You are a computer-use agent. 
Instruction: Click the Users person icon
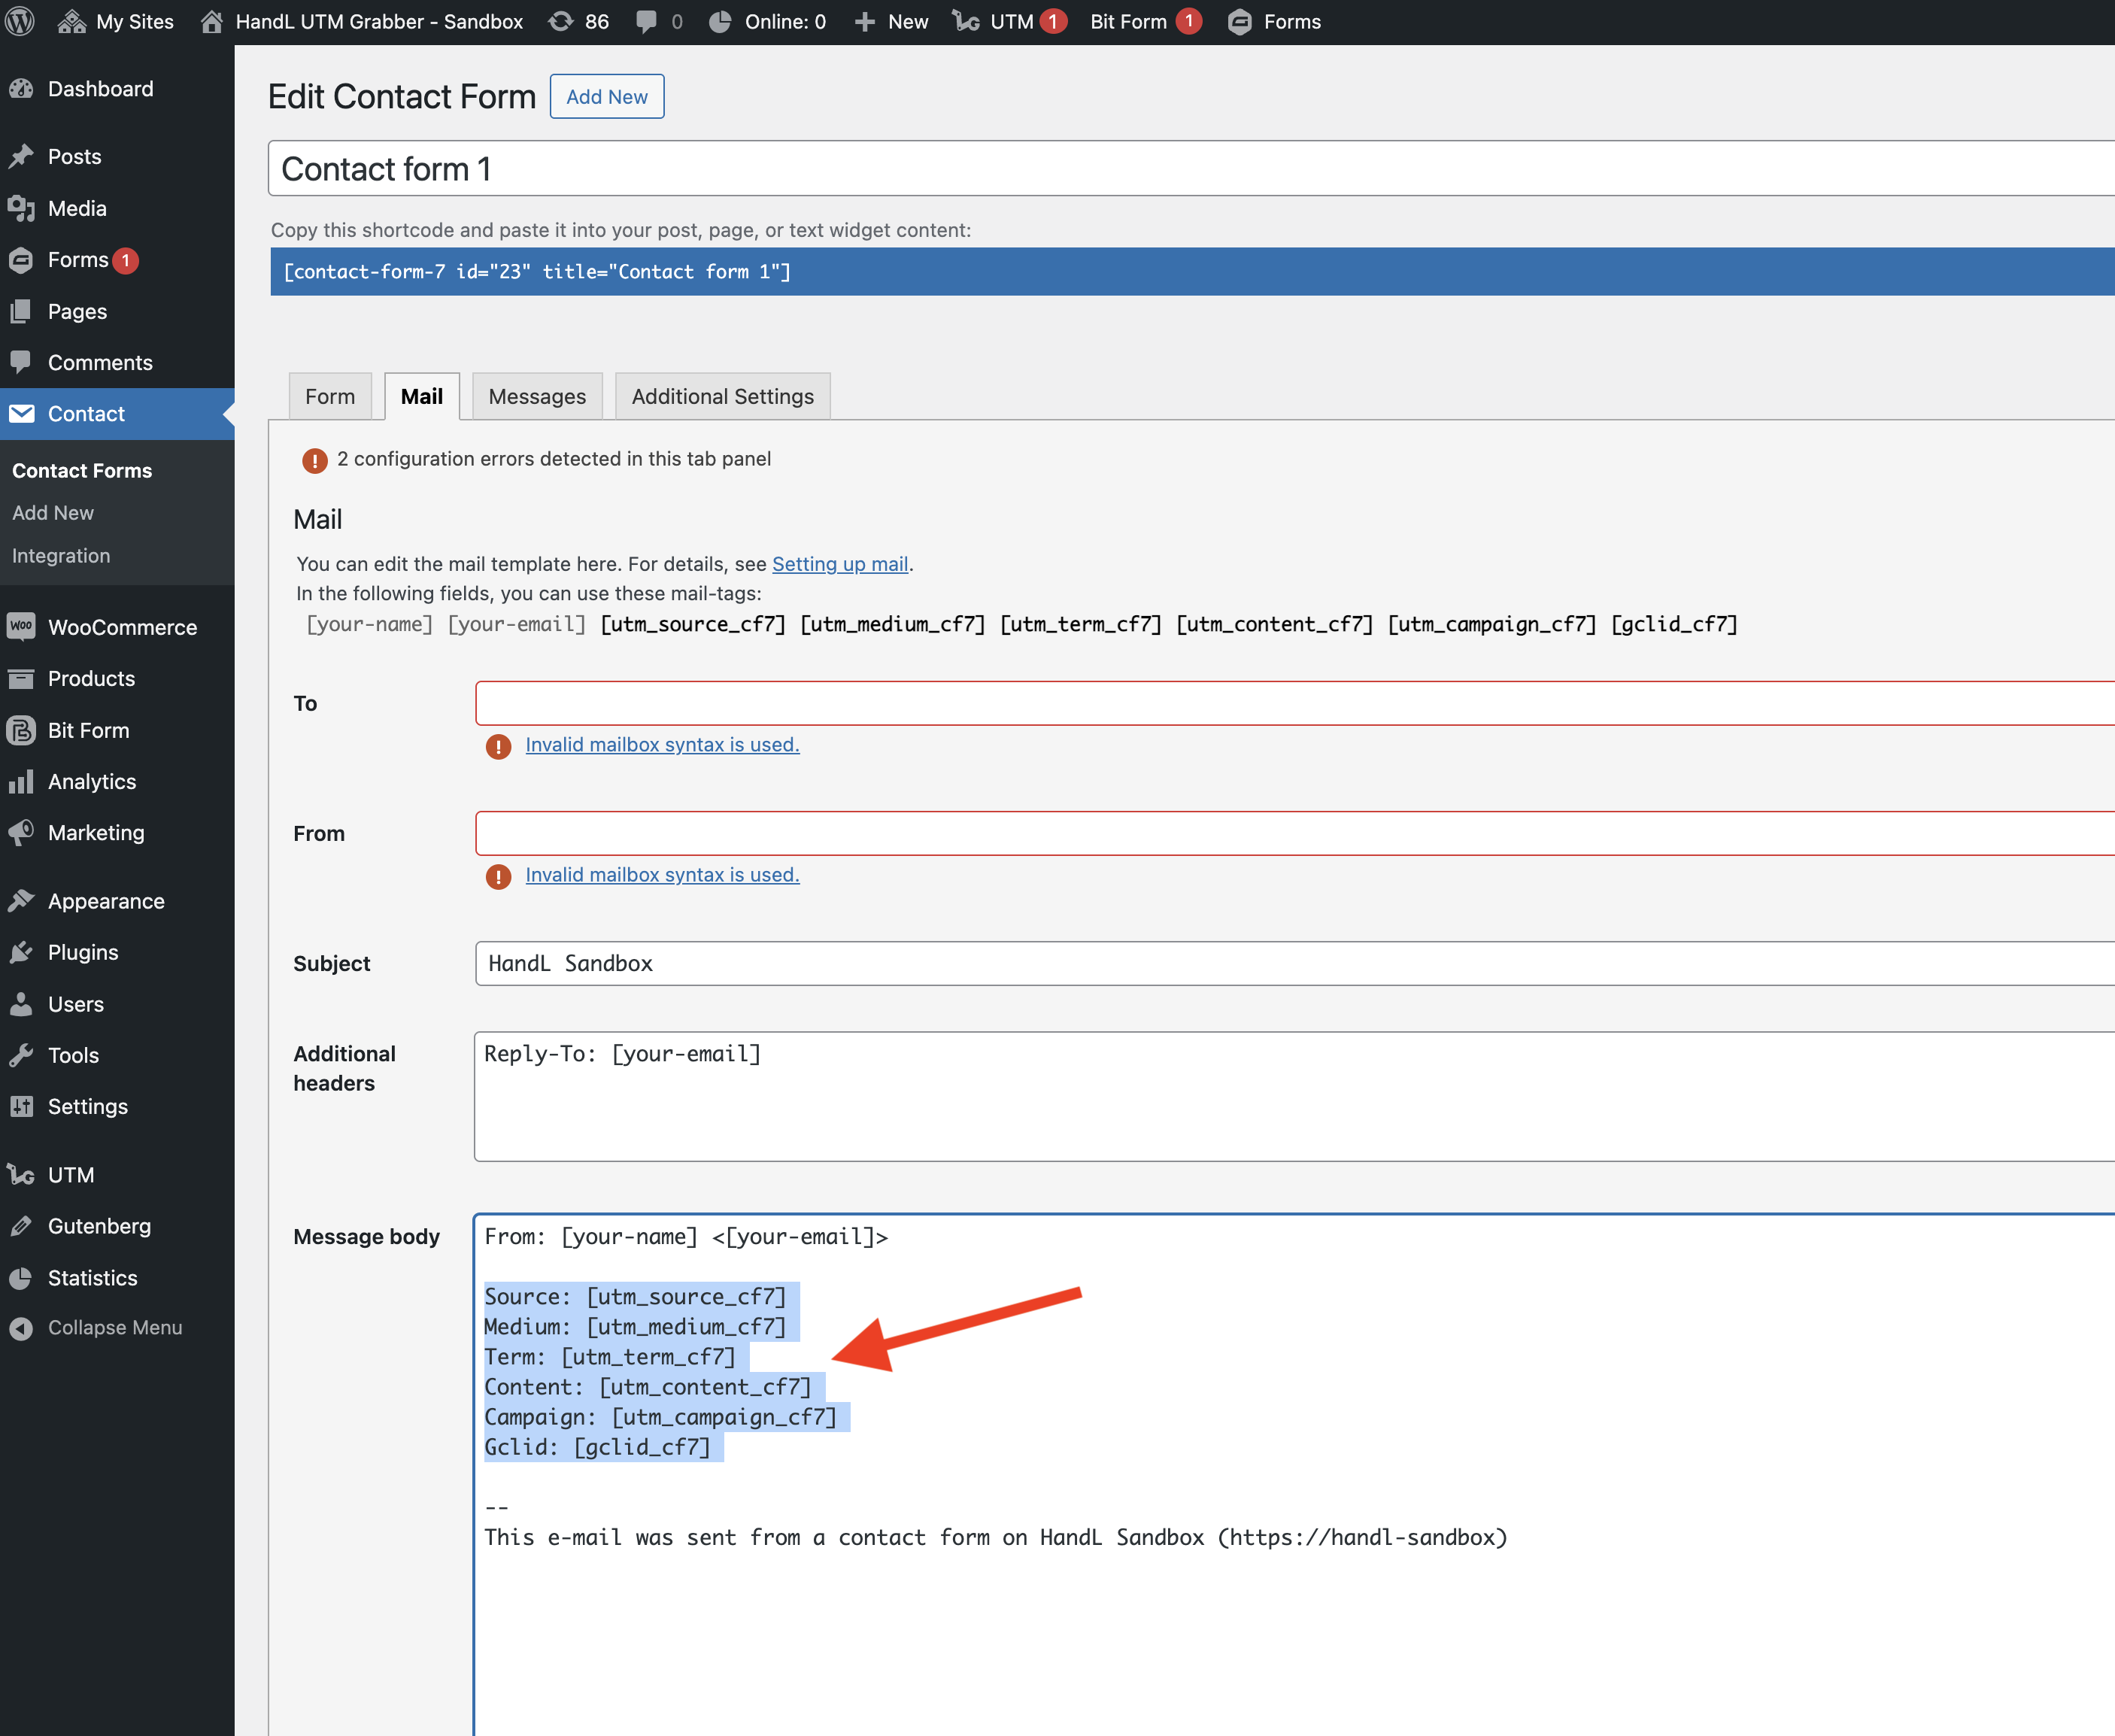21,1003
